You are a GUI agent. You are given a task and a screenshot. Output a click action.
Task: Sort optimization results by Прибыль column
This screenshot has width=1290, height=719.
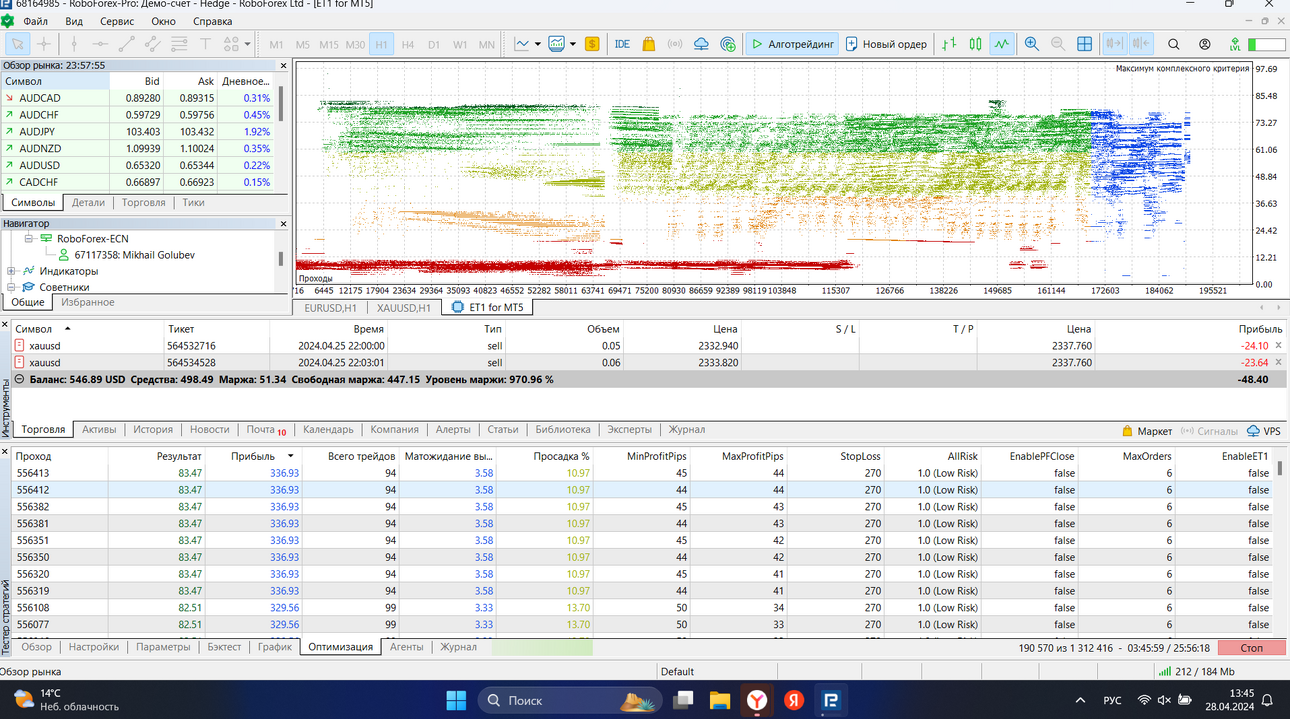252,456
